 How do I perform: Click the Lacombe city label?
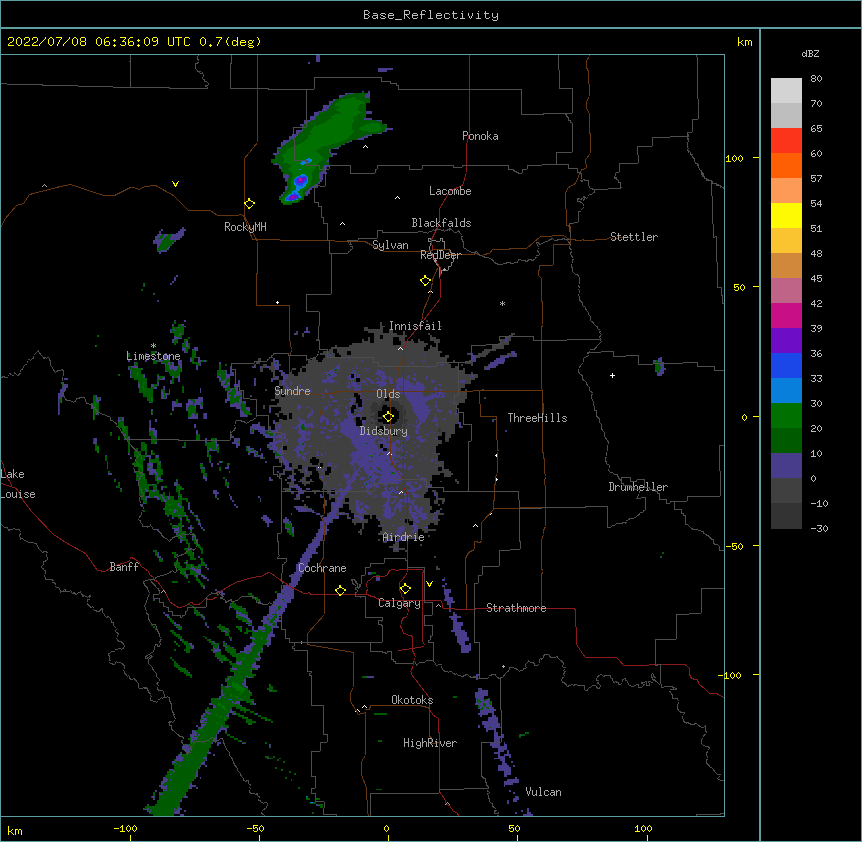[x=450, y=191]
